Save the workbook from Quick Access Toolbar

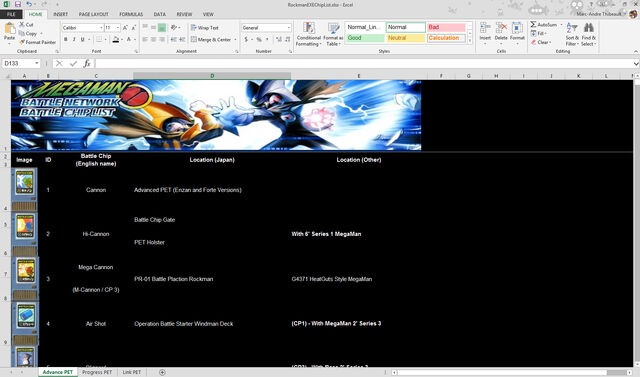pyautogui.click(x=18, y=4)
